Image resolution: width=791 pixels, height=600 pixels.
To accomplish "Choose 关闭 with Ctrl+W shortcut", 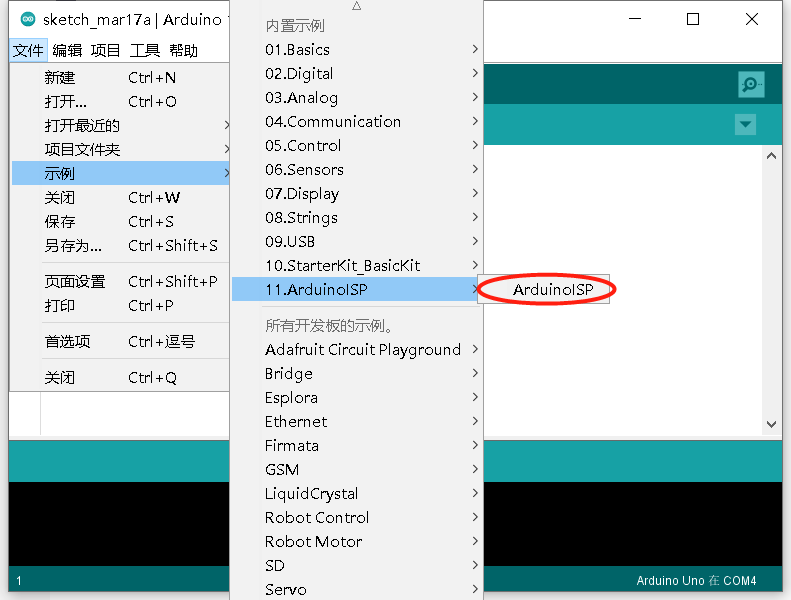I will (121, 197).
